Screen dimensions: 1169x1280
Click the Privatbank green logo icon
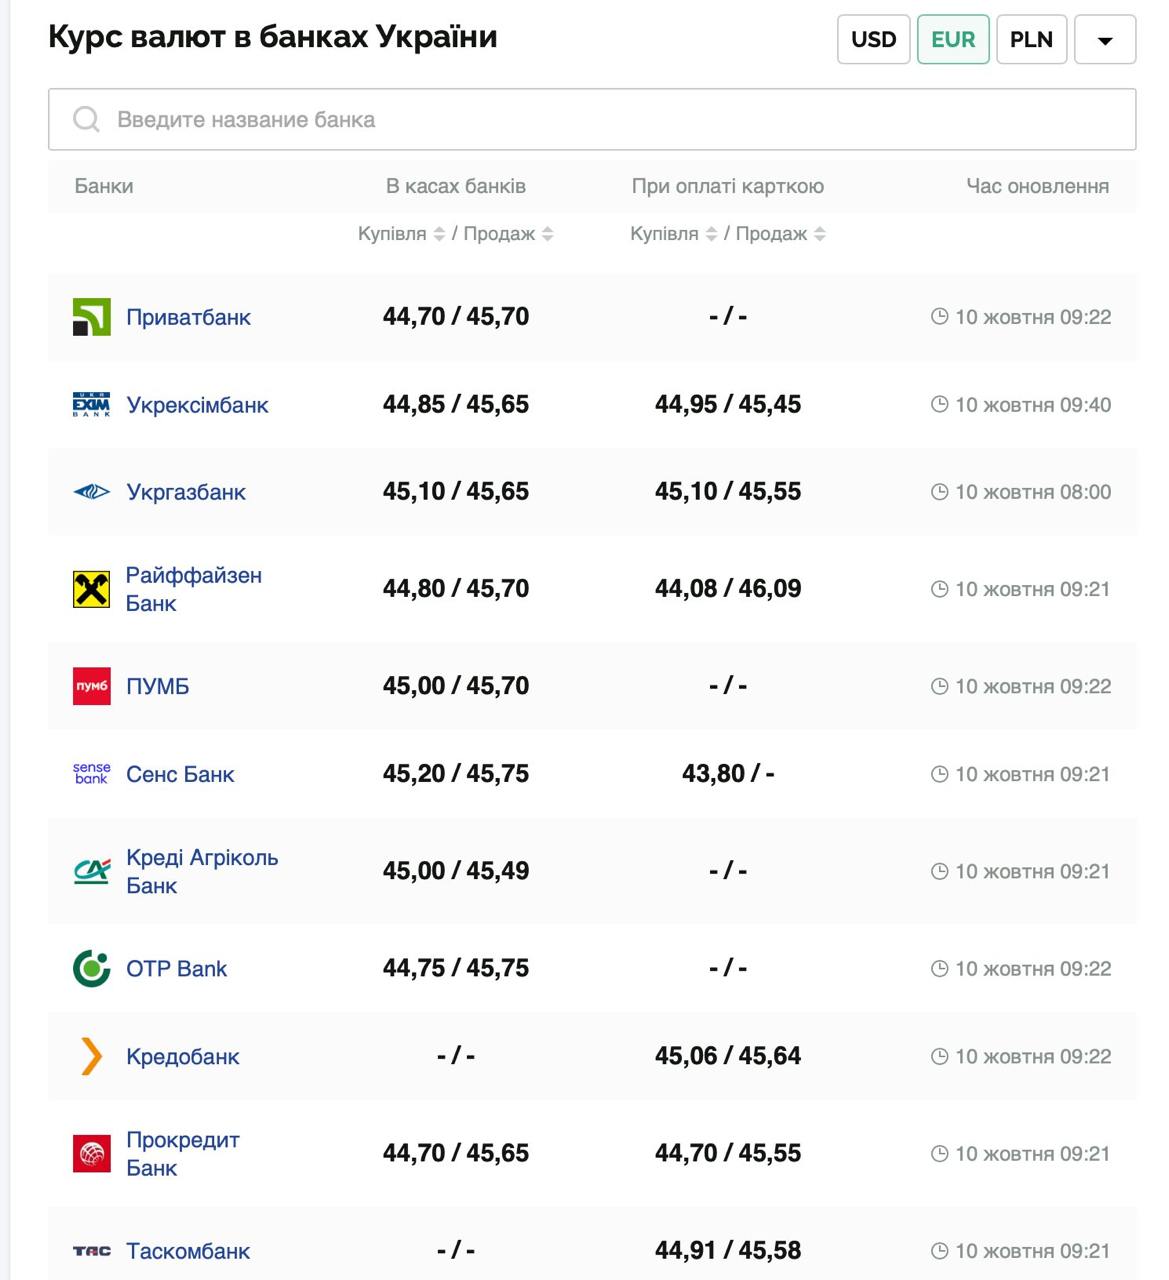tap(91, 317)
